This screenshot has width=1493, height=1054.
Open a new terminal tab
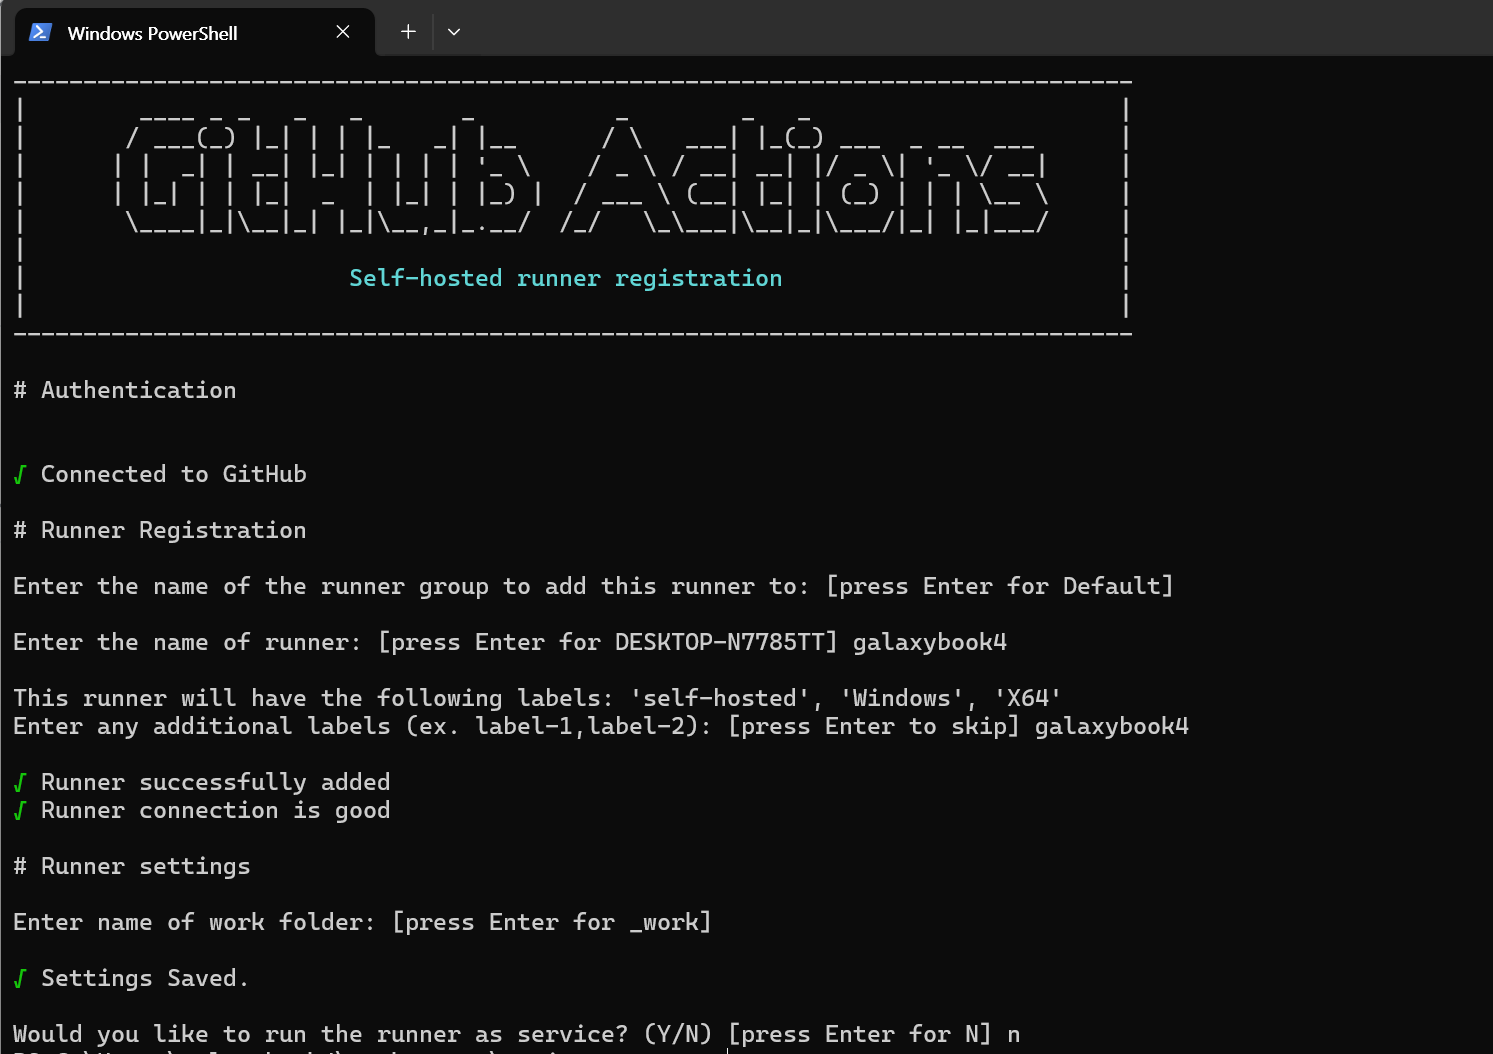(408, 32)
